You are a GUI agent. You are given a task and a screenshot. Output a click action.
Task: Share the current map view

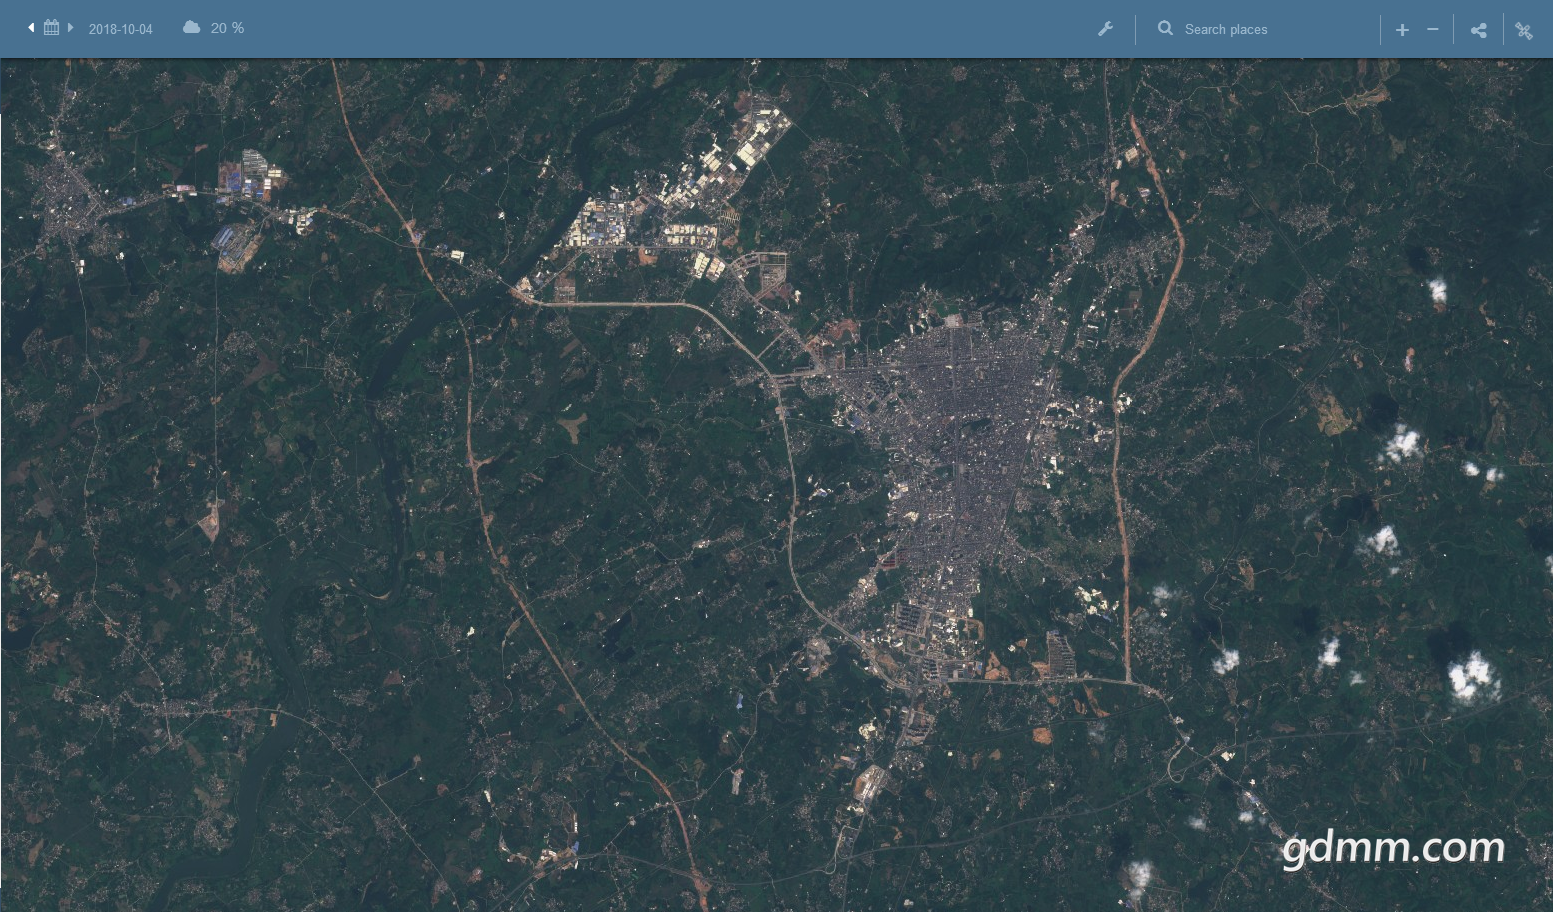coord(1478,30)
